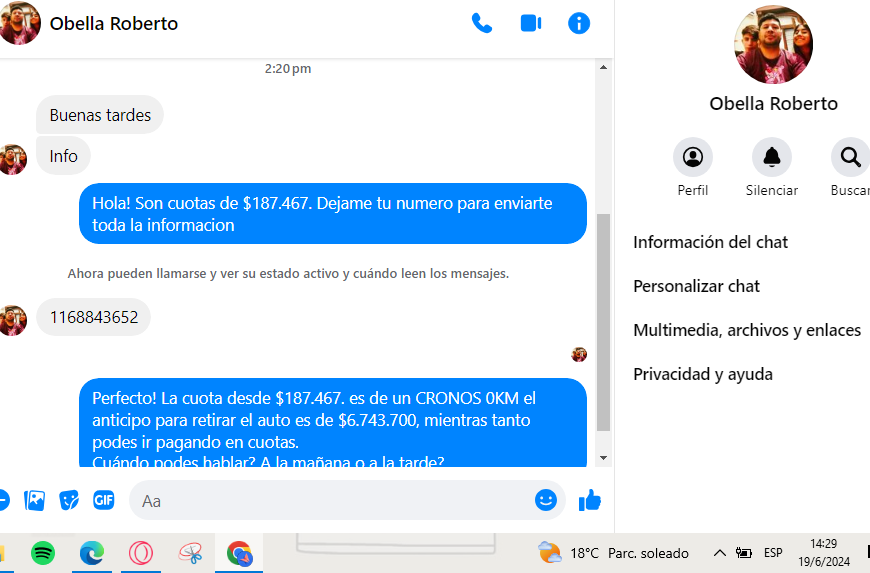The width and height of the screenshot is (870, 573).
Task: Expand Personalizar chat section
Action: pyautogui.click(x=696, y=286)
